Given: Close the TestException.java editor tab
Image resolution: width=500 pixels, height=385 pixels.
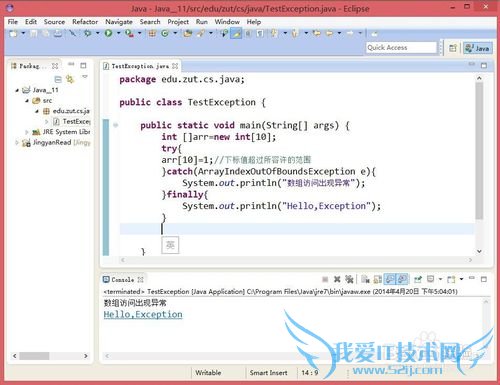Looking at the screenshot, I should coord(175,66).
